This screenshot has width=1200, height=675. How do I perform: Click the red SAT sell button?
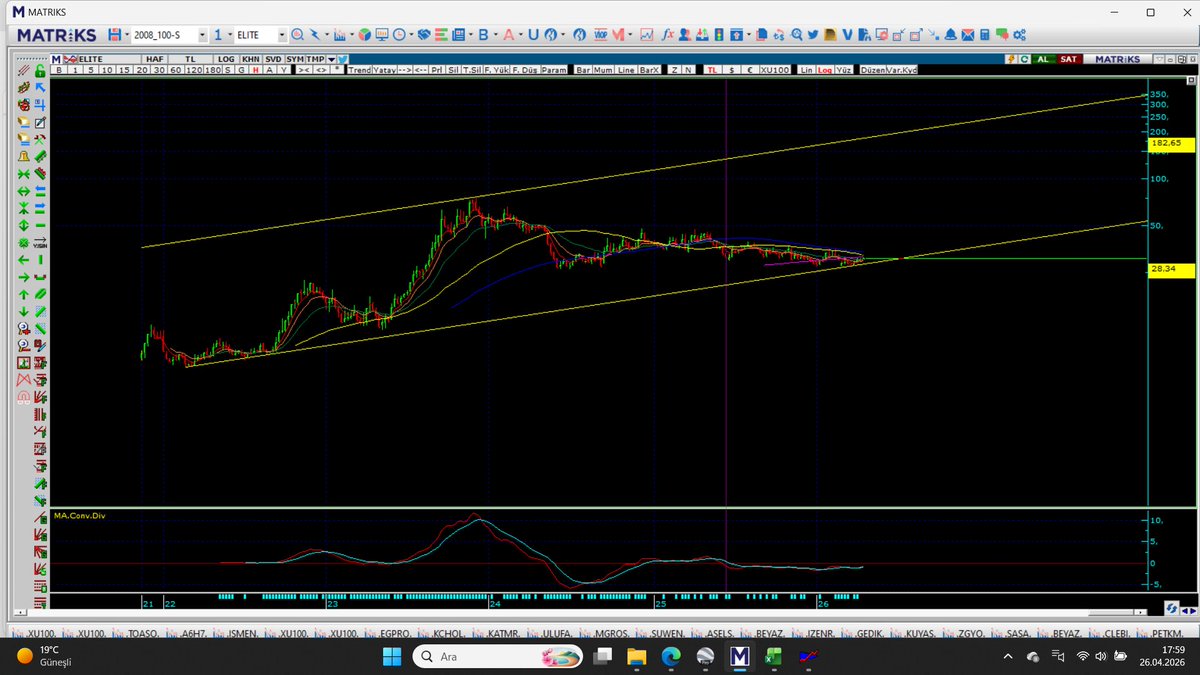(x=1068, y=59)
